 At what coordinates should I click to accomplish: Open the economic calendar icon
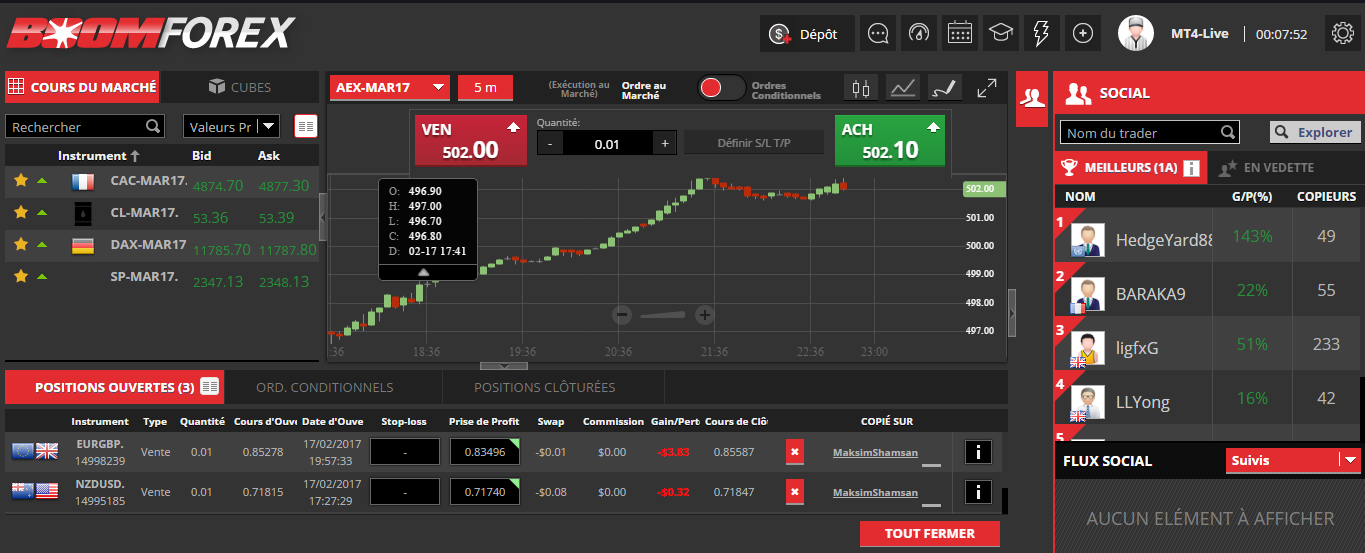point(959,33)
